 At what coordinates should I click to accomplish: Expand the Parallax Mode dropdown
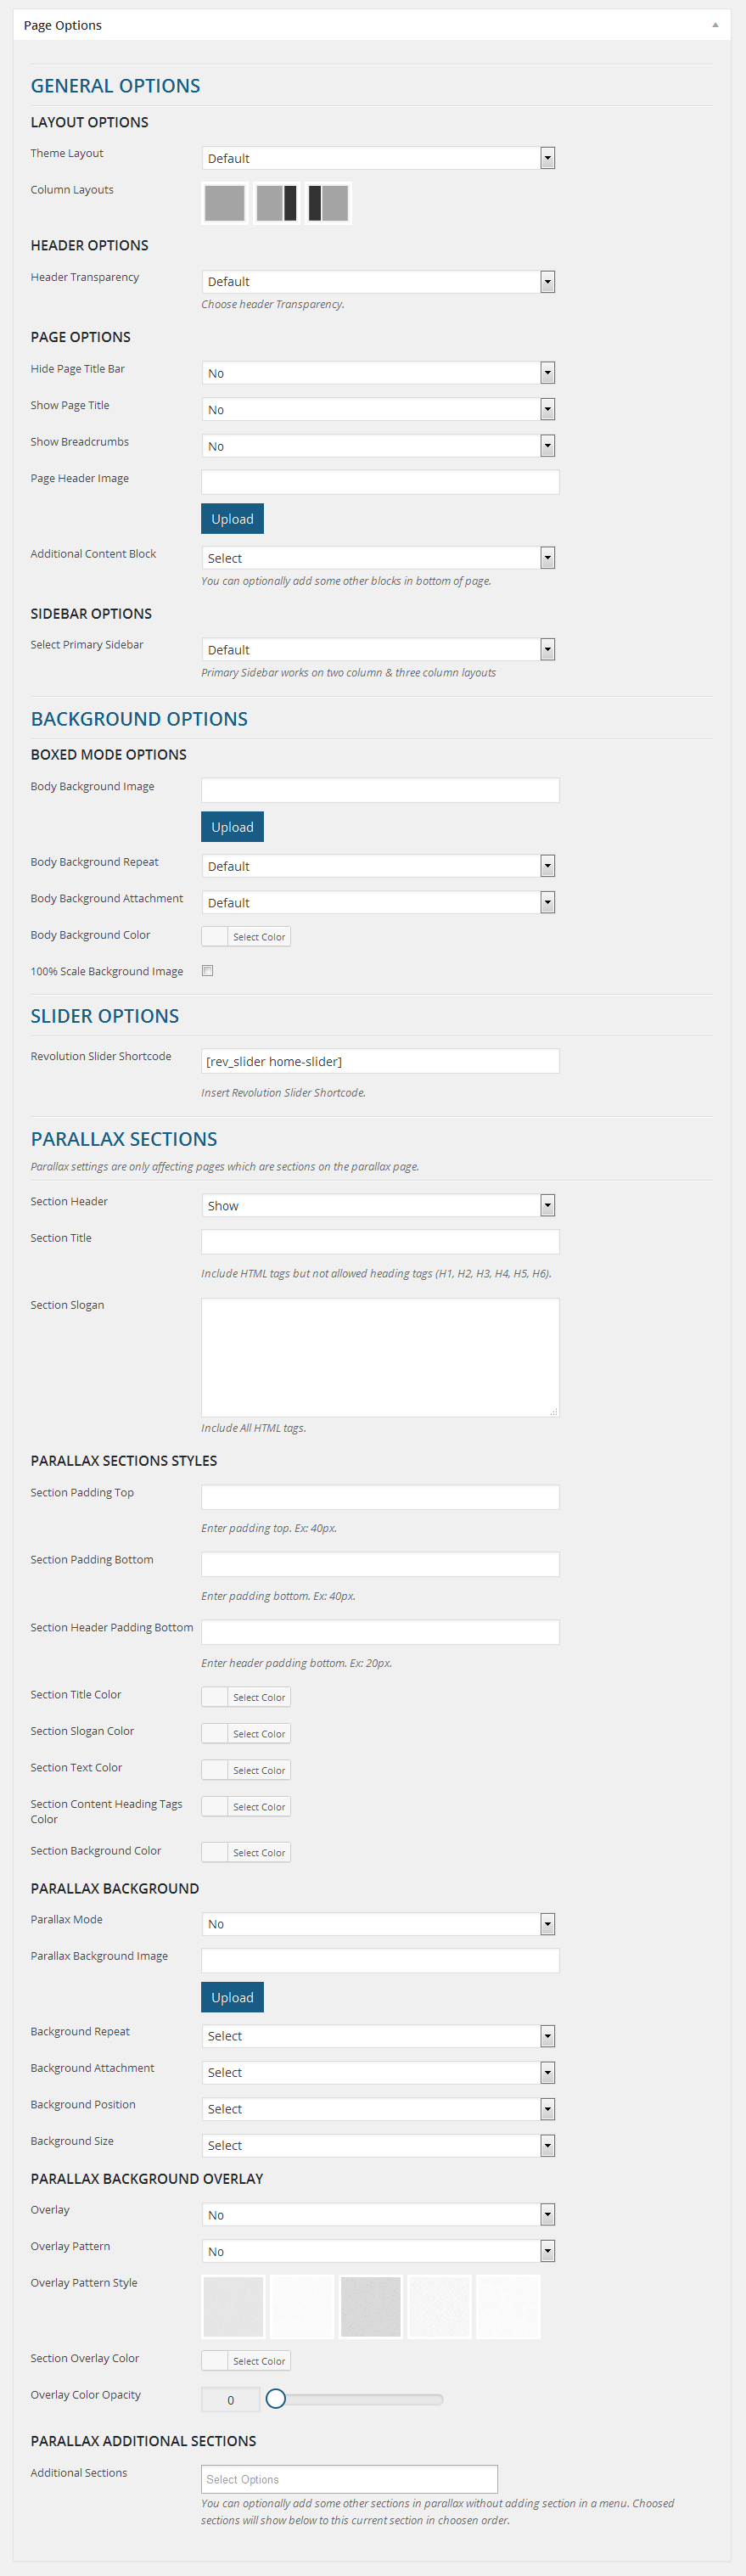pyautogui.click(x=378, y=1923)
